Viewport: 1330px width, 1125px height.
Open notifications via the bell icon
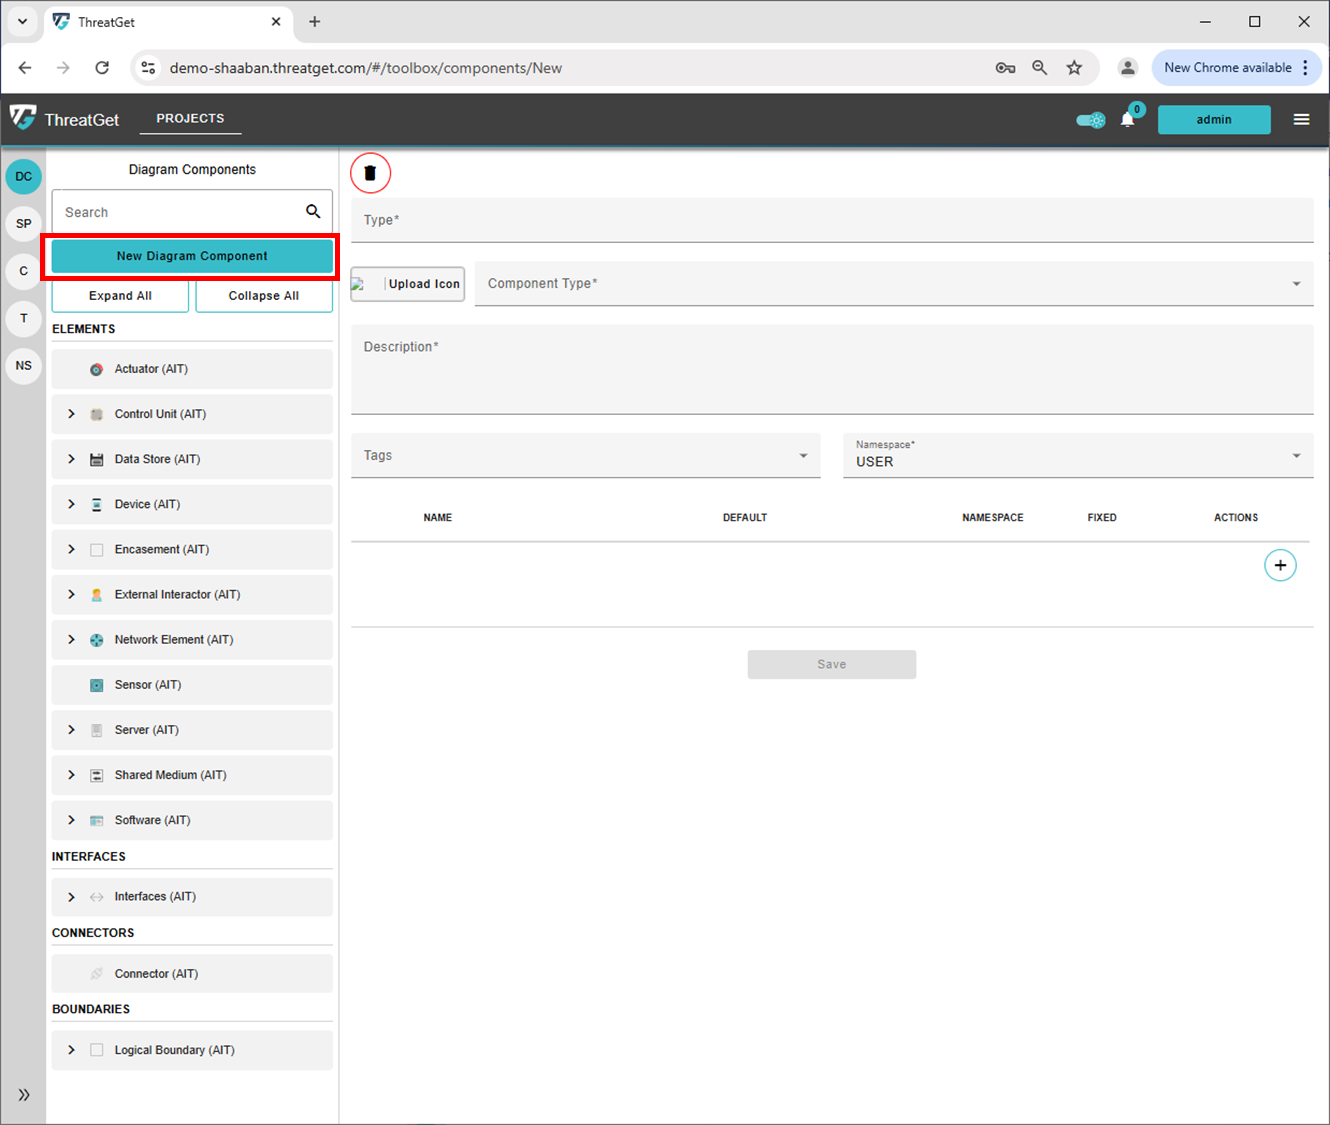(x=1128, y=119)
